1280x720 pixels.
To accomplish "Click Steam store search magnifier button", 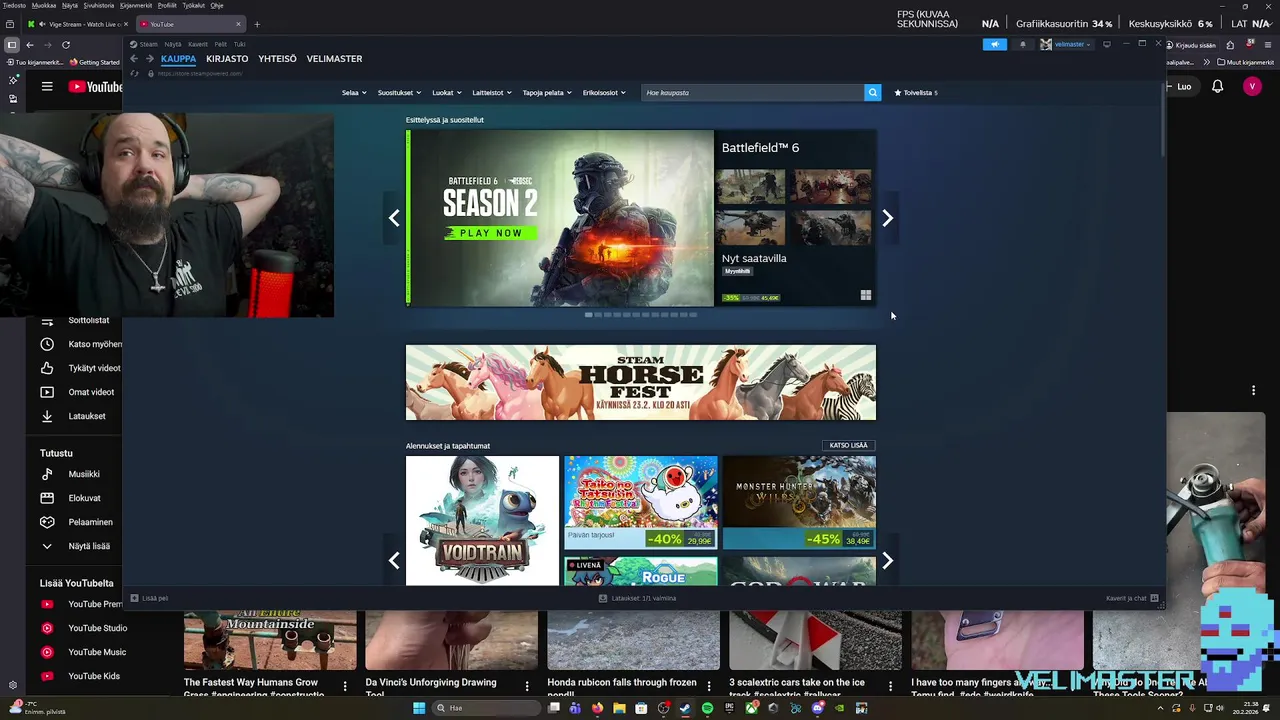I will click(872, 92).
